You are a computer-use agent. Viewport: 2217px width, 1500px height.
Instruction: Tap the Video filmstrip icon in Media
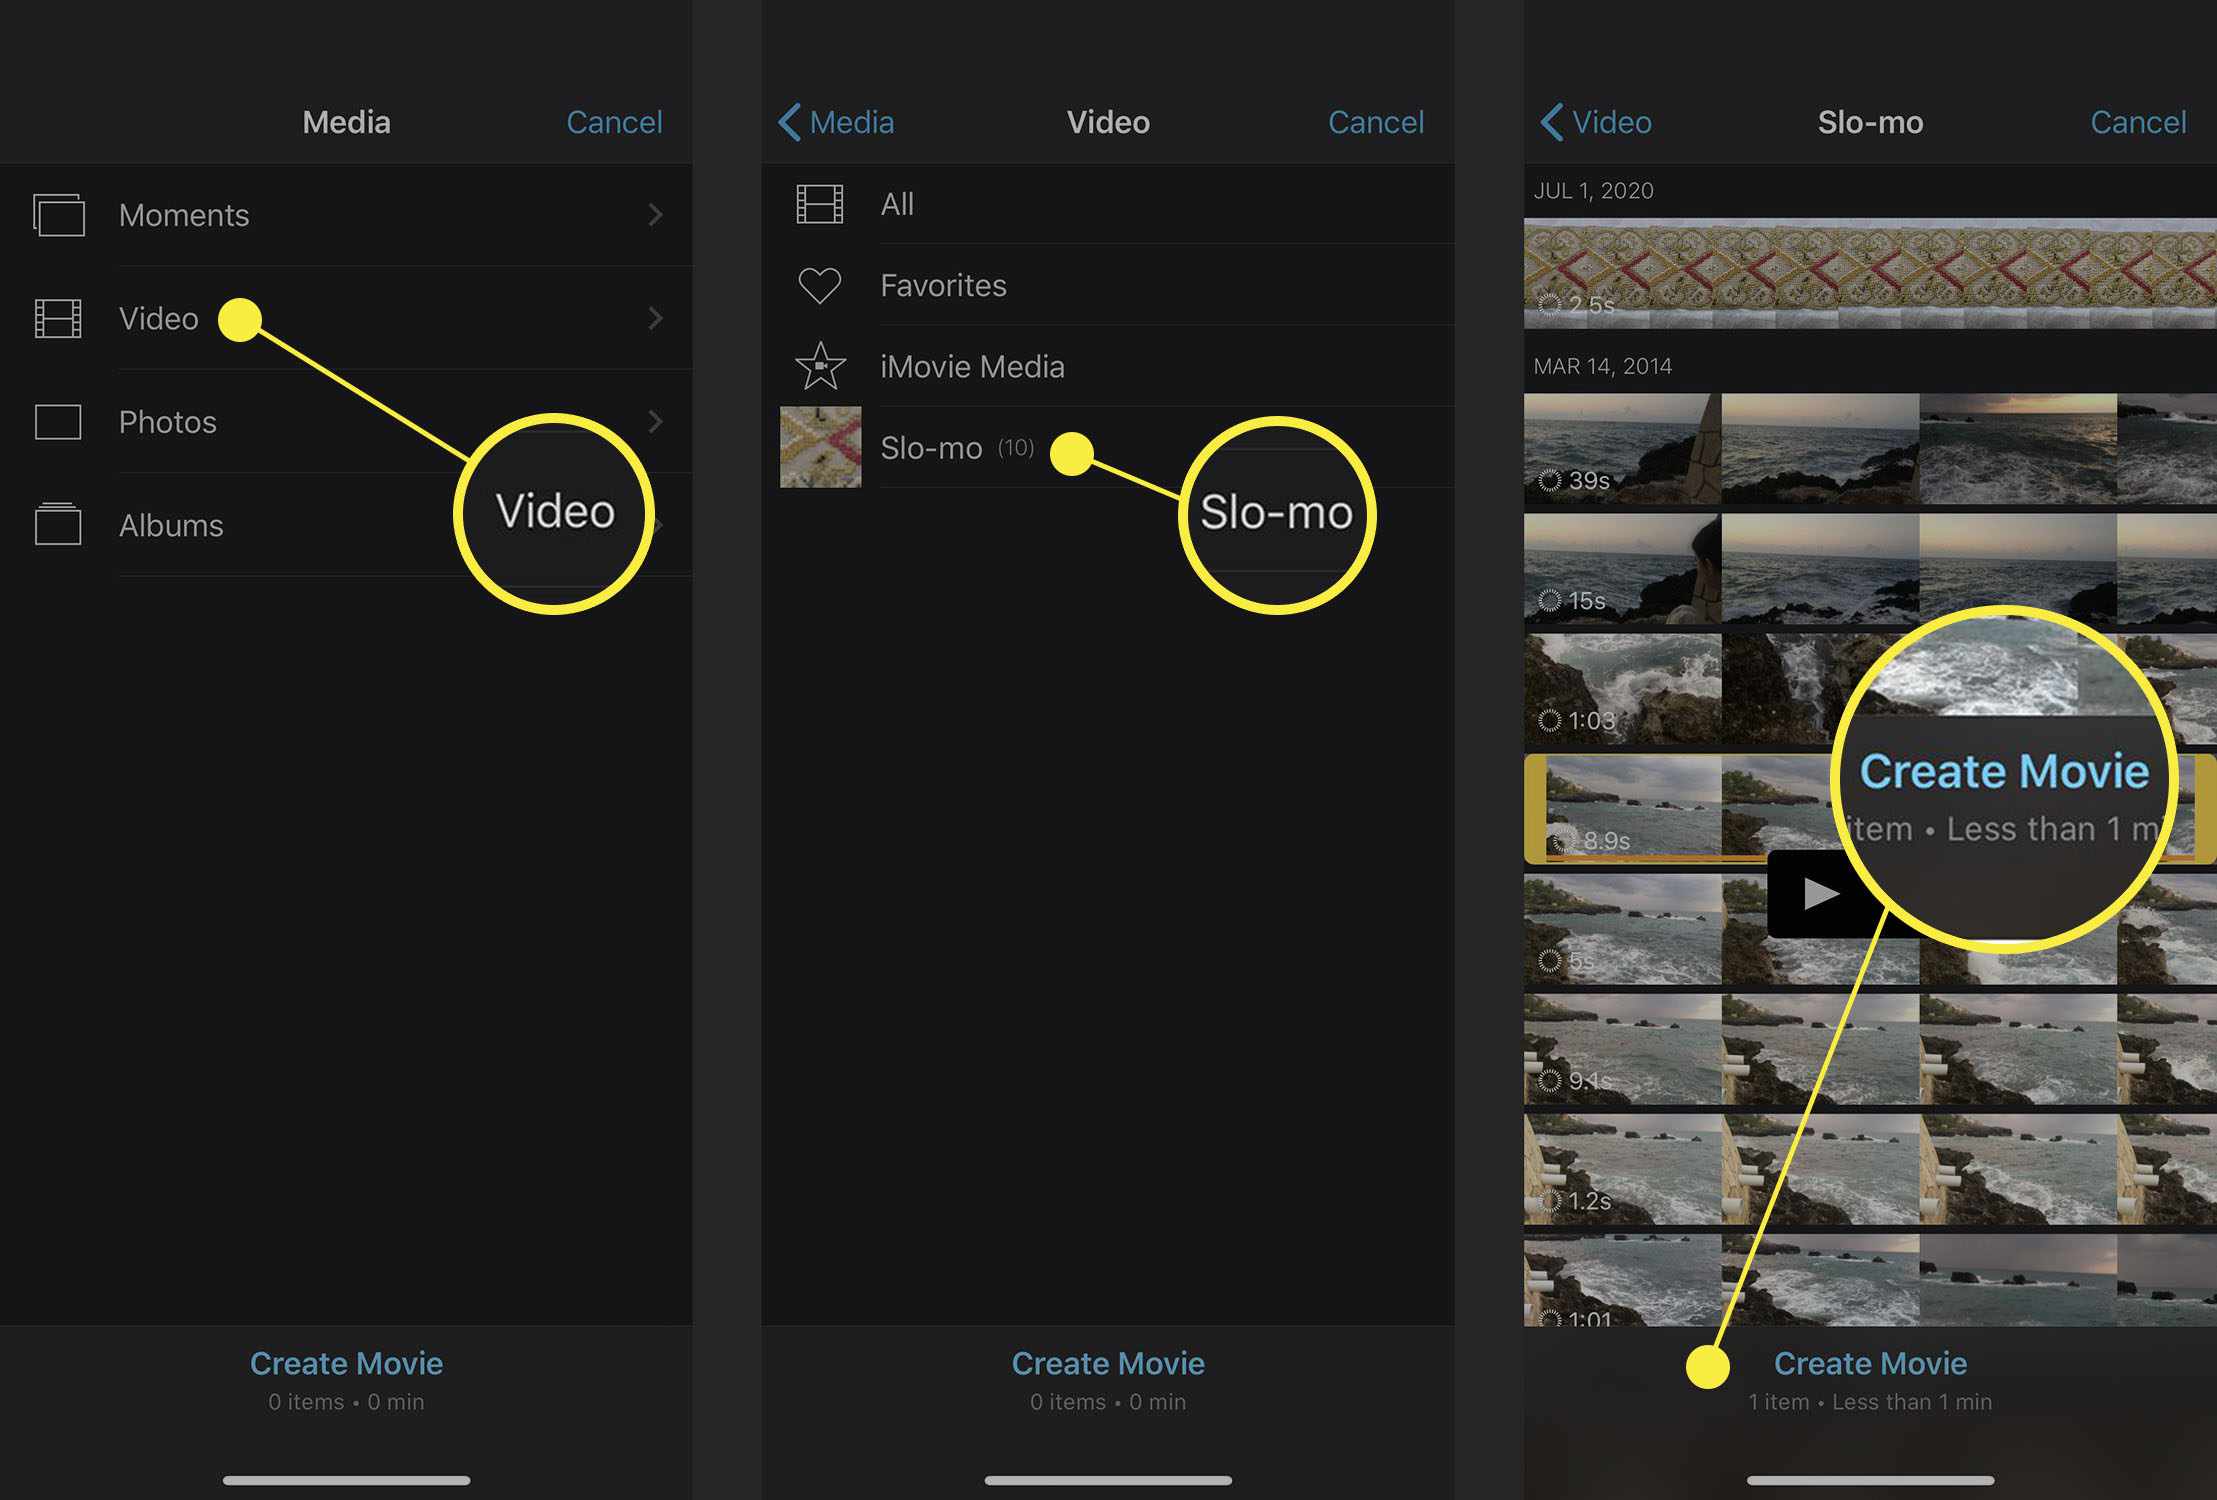point(58,319)
